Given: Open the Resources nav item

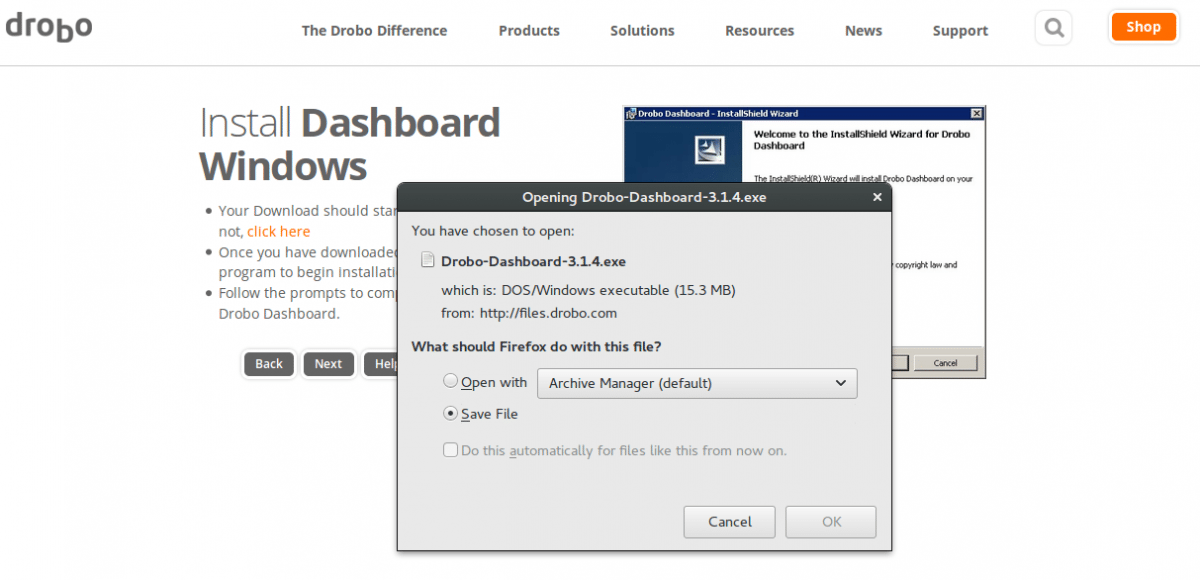Looking at the screenshot, I should [759, 31].
